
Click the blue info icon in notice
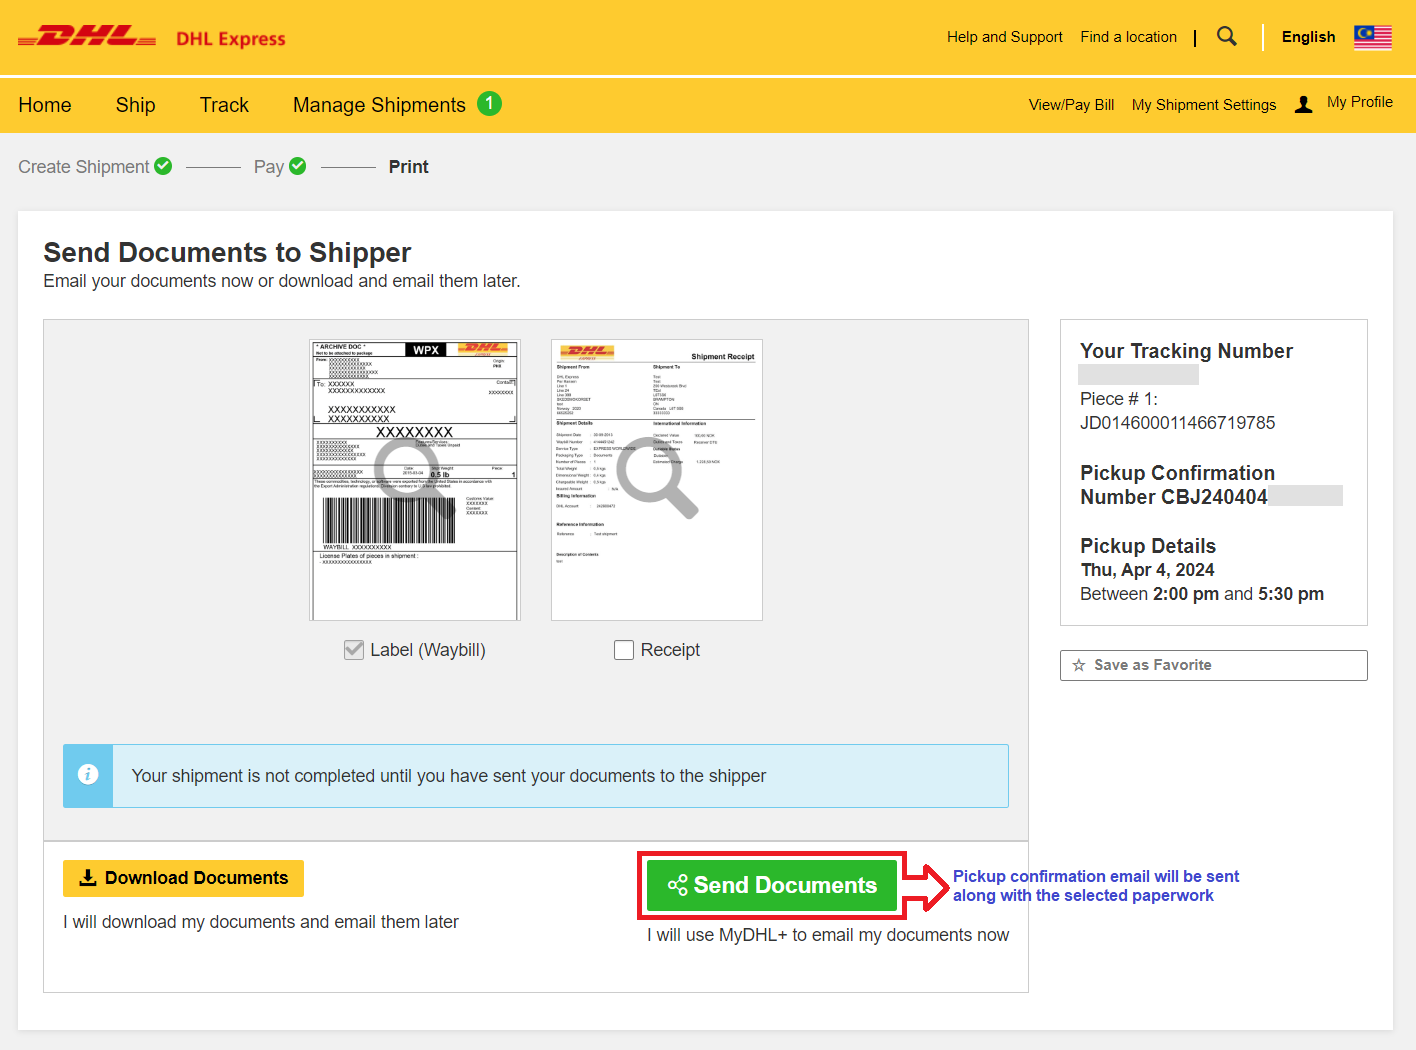[88, 775]
